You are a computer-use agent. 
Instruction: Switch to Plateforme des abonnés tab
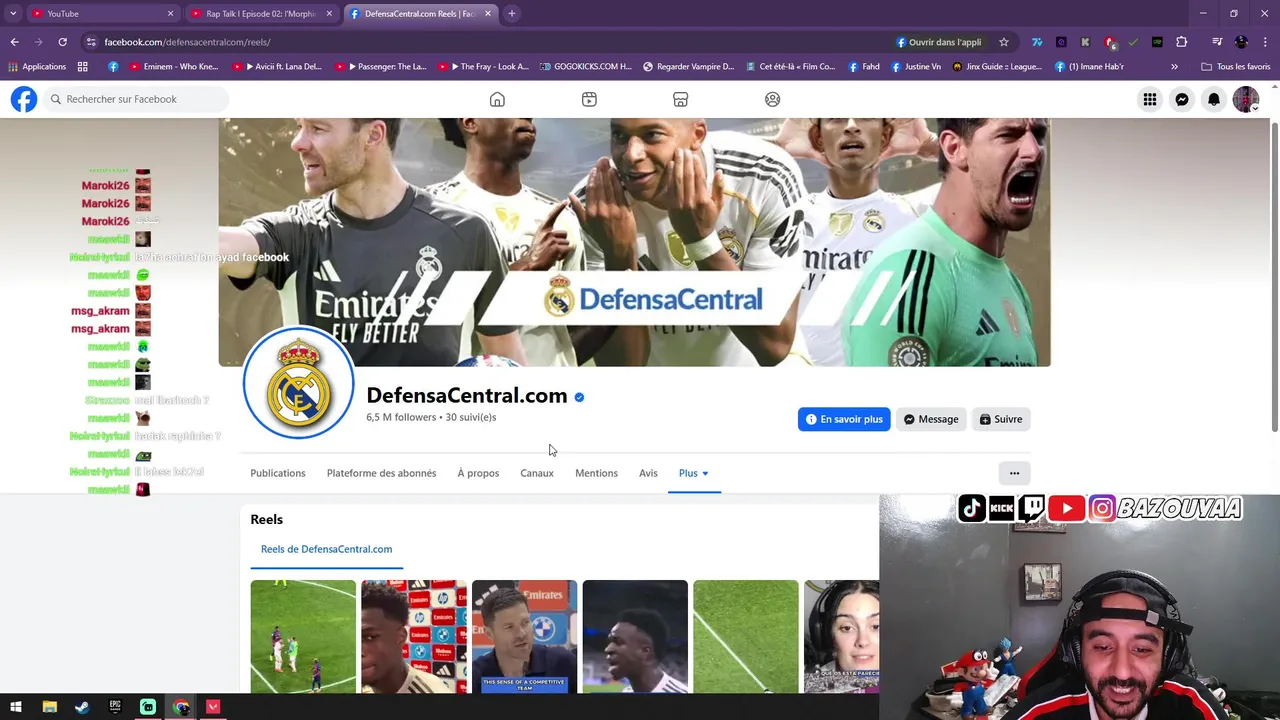tap(381, 473)
